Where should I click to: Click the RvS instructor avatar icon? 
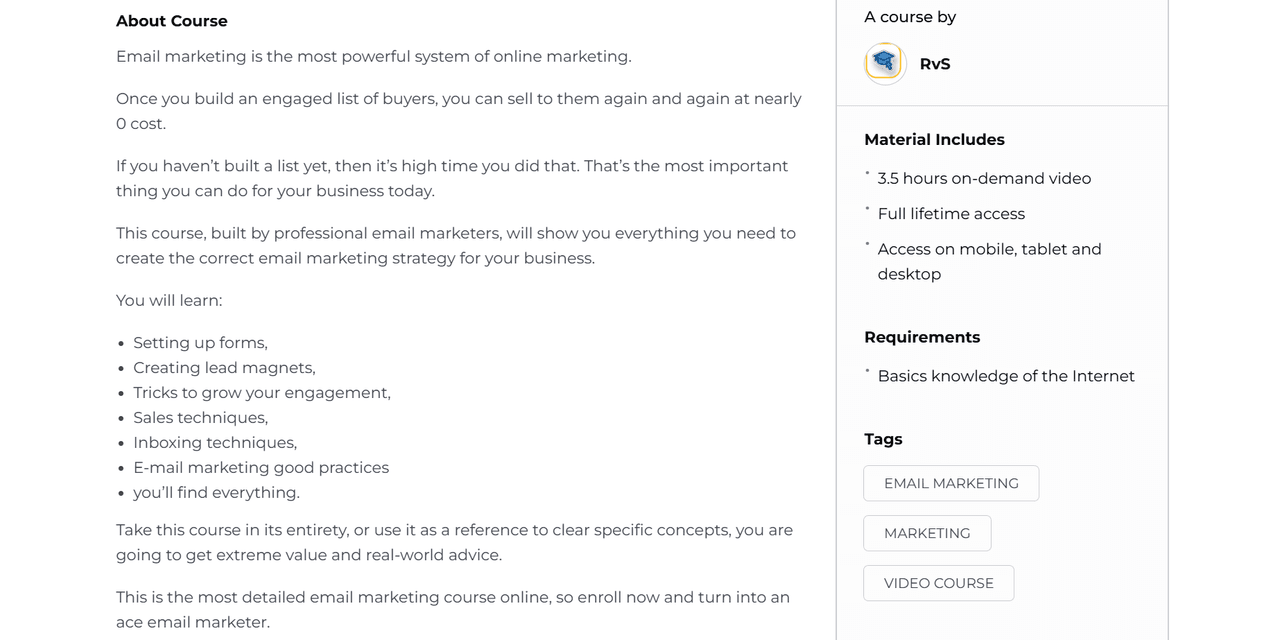coord(884,63)
